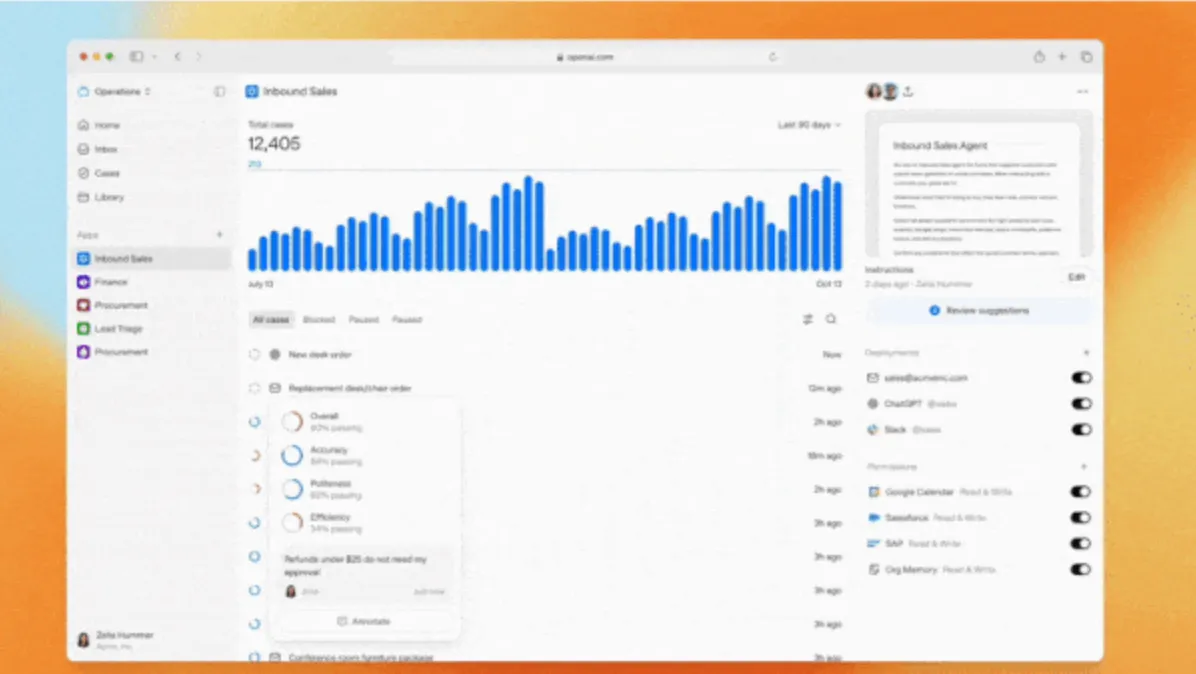This screenshot has width=1196, height=674.
Task: Reload the page from the address bar
Action: (773, 56)
